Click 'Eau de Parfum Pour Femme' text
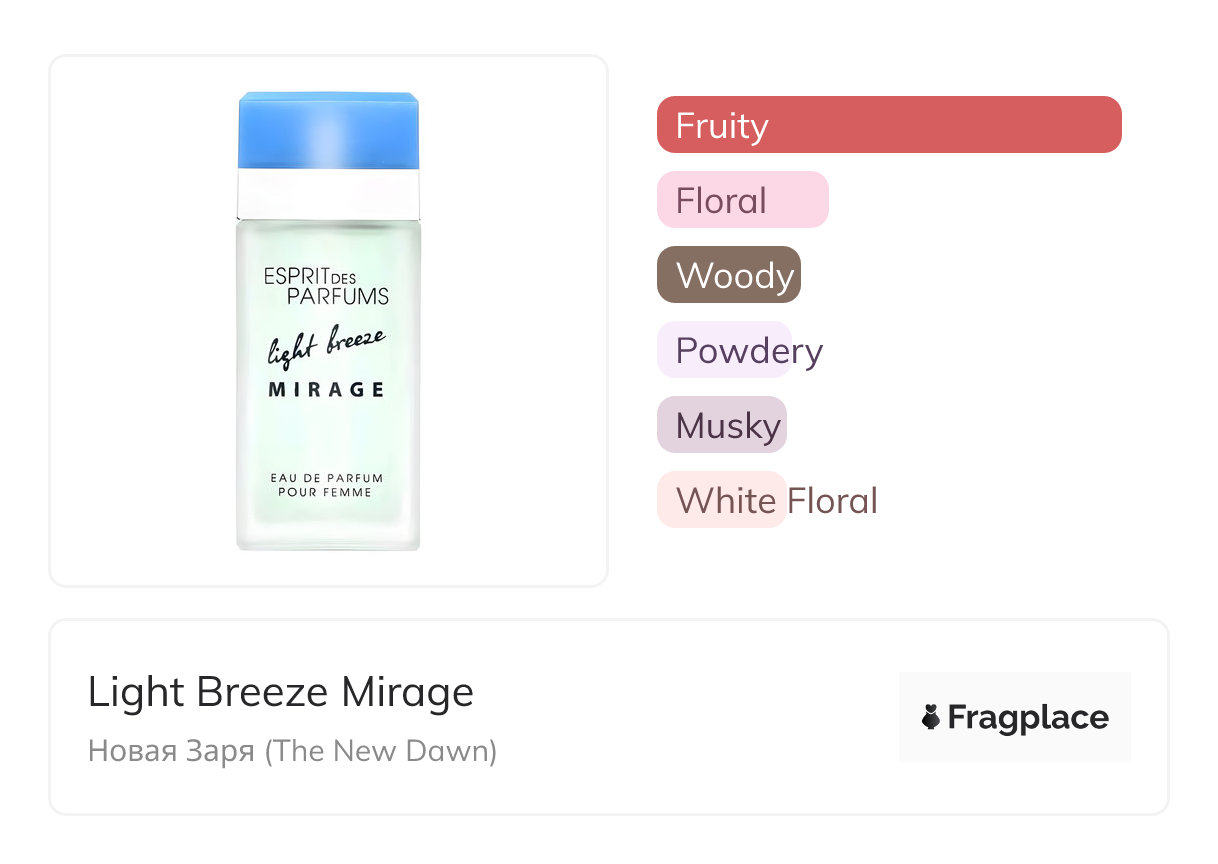 326,485
